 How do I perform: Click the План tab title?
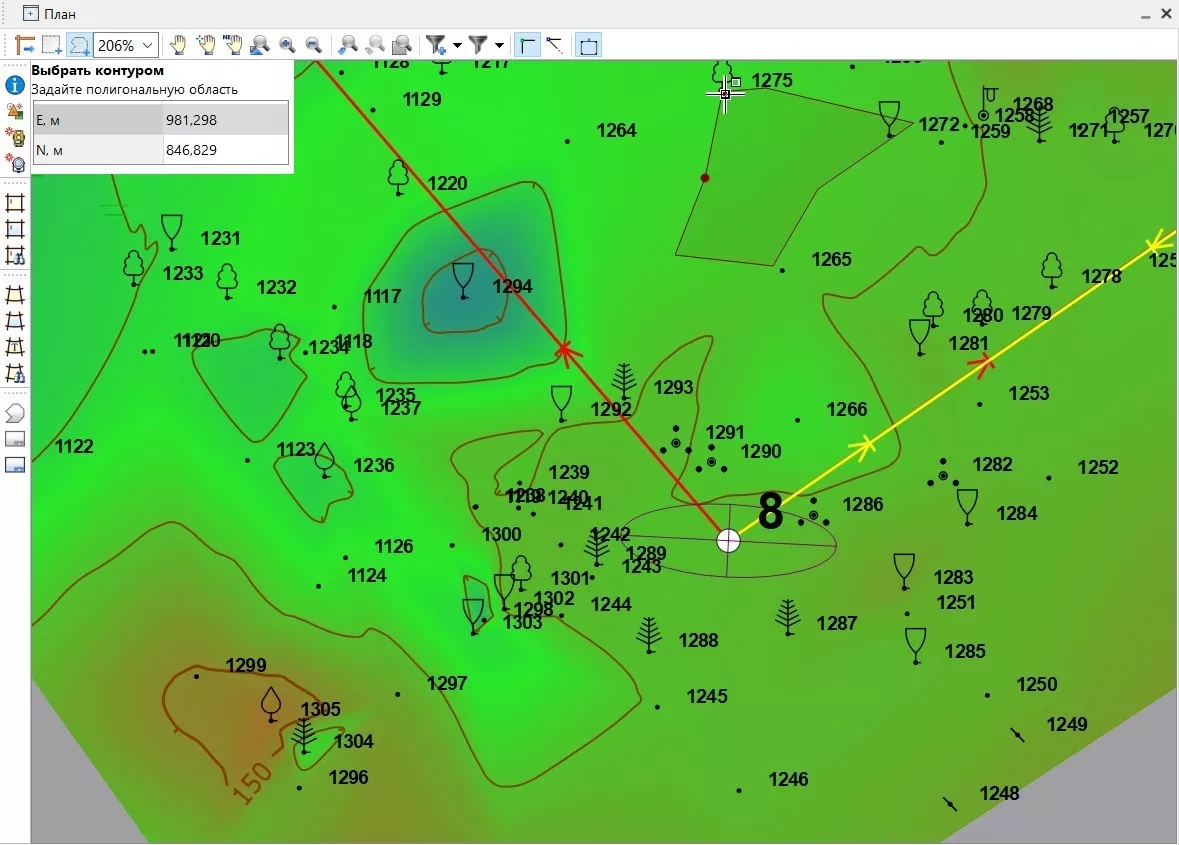59,14
